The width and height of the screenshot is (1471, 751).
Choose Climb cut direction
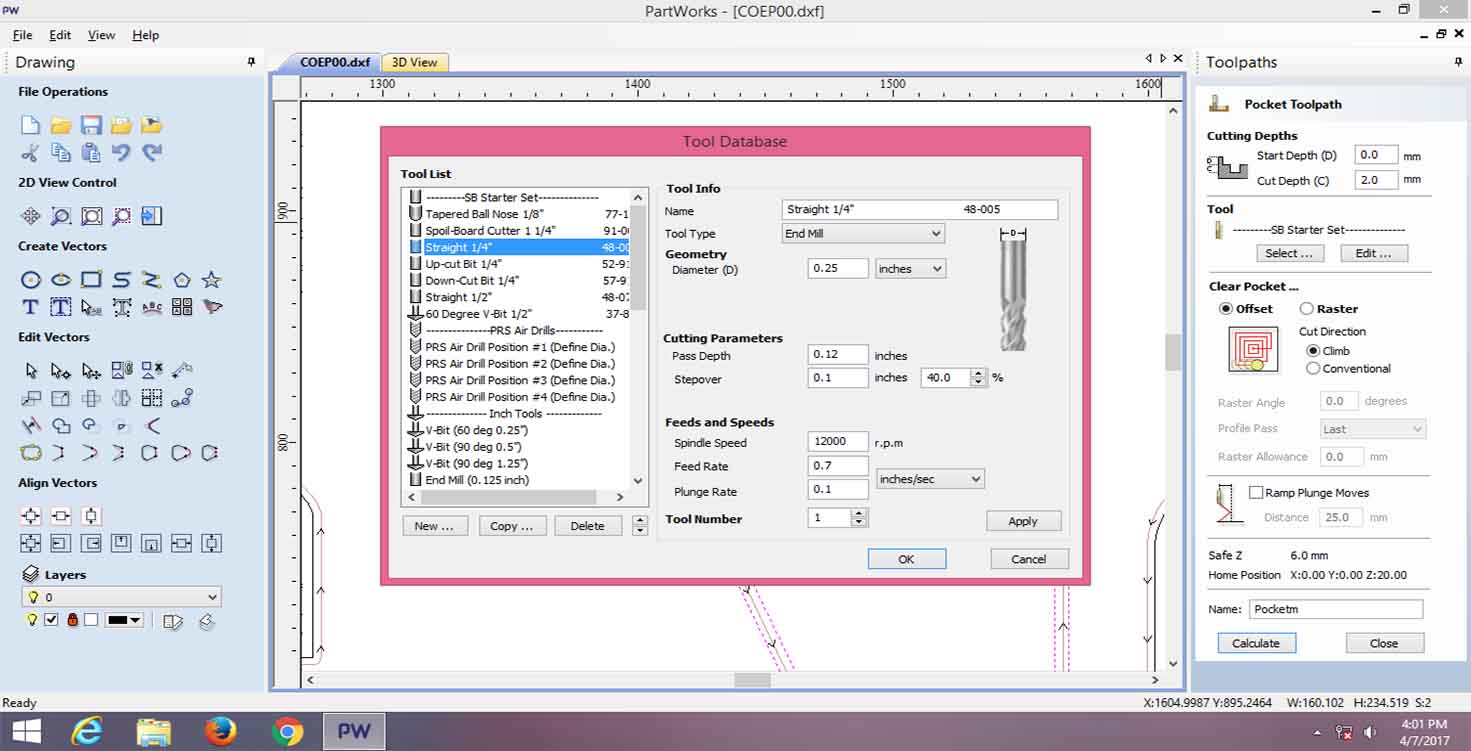point(1313,351)
